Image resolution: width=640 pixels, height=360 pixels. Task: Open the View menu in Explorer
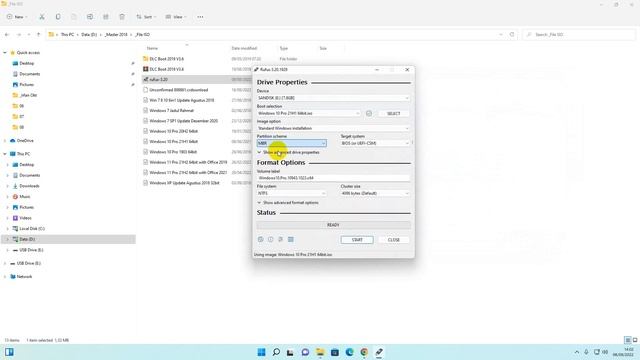176,17
